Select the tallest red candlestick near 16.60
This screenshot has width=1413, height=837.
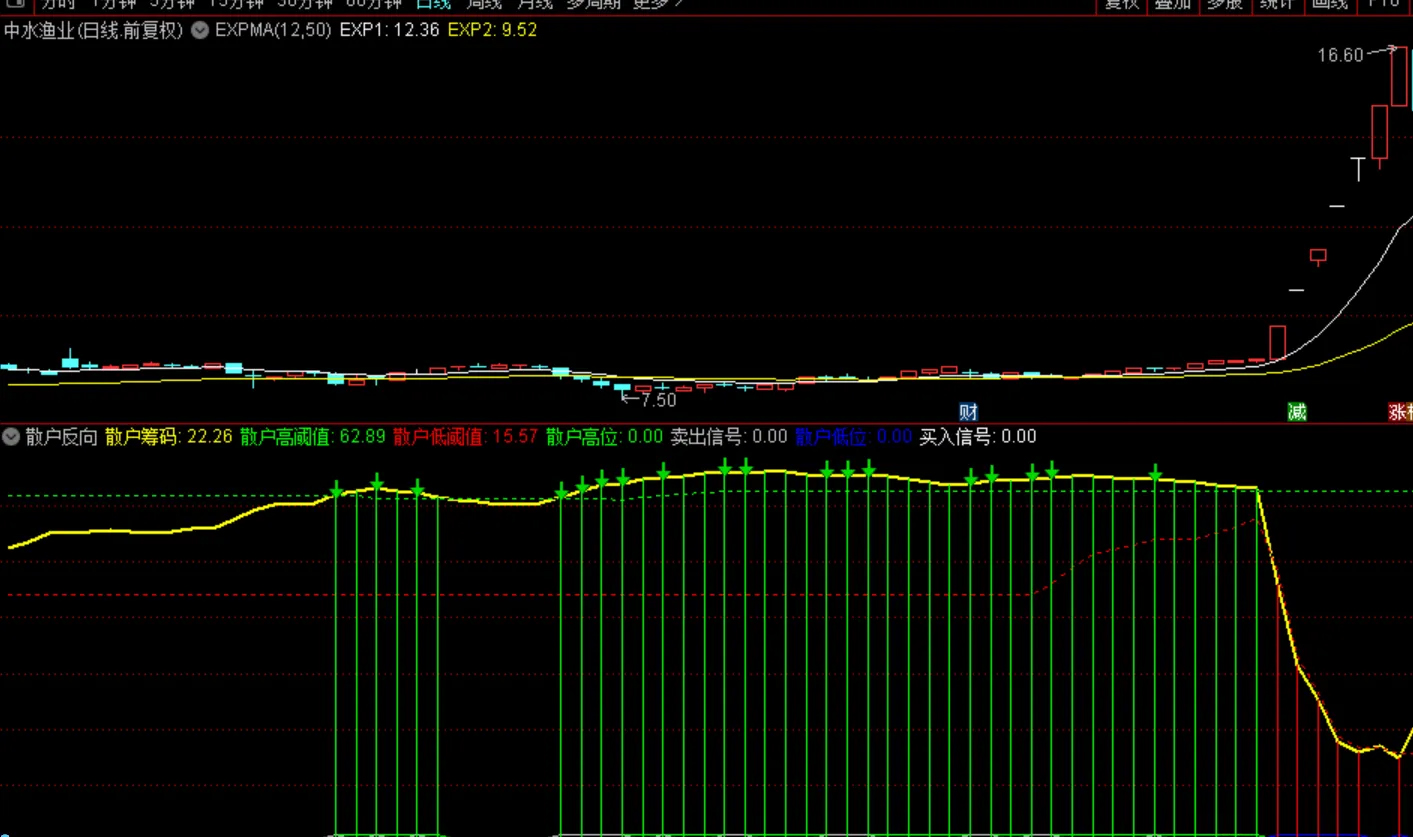click(x=1399, y=76)
